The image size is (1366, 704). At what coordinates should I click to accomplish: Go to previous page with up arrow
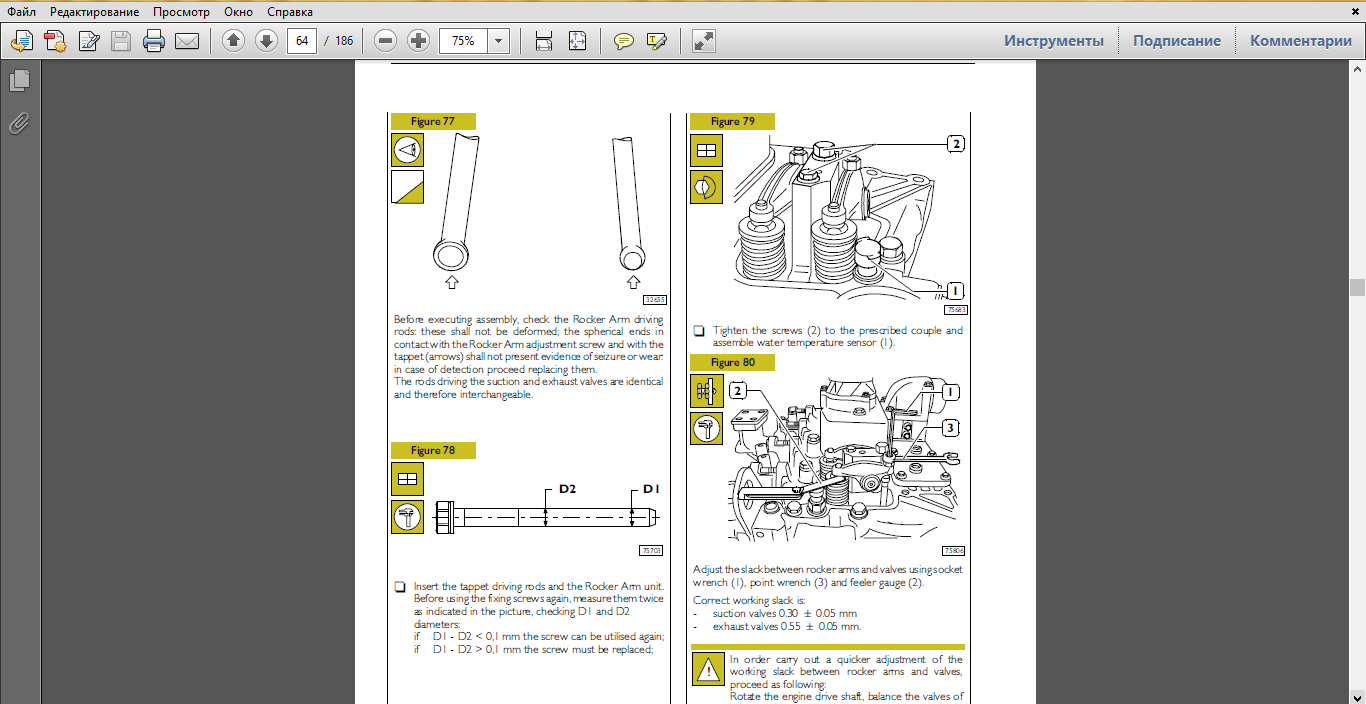(x=233, y=41)
